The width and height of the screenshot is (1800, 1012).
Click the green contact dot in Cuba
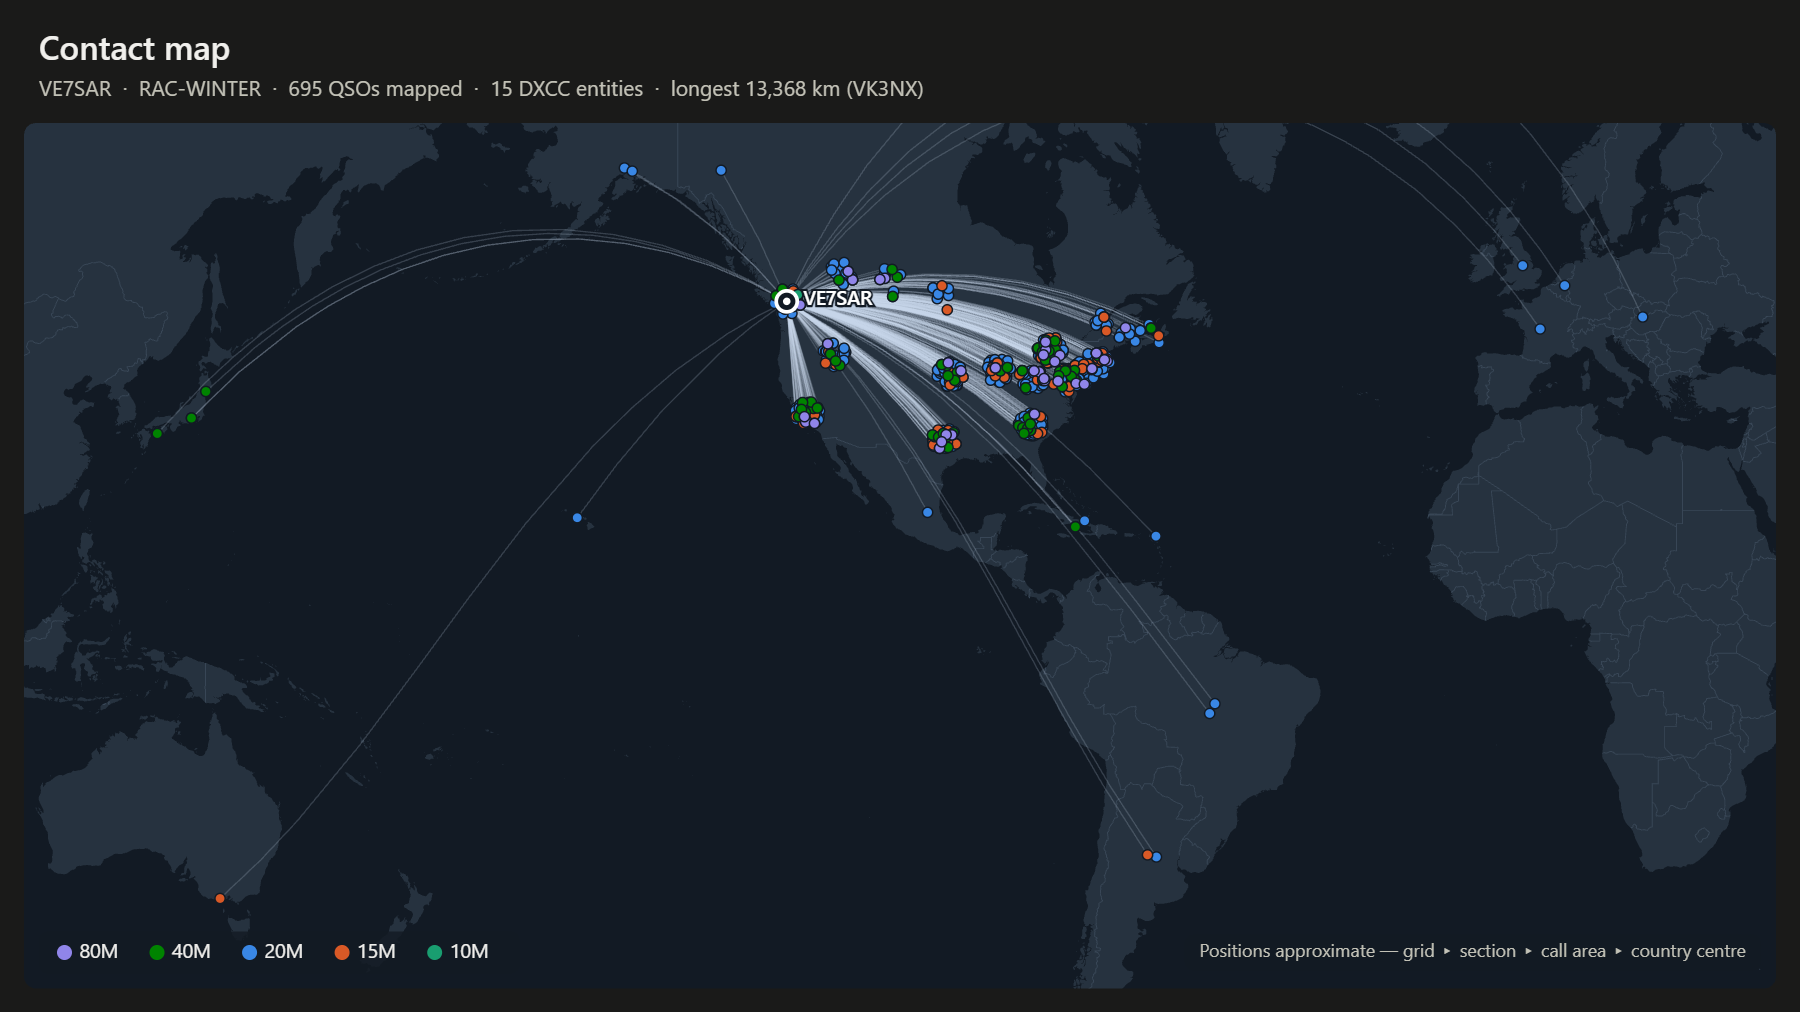(1075, 527)
